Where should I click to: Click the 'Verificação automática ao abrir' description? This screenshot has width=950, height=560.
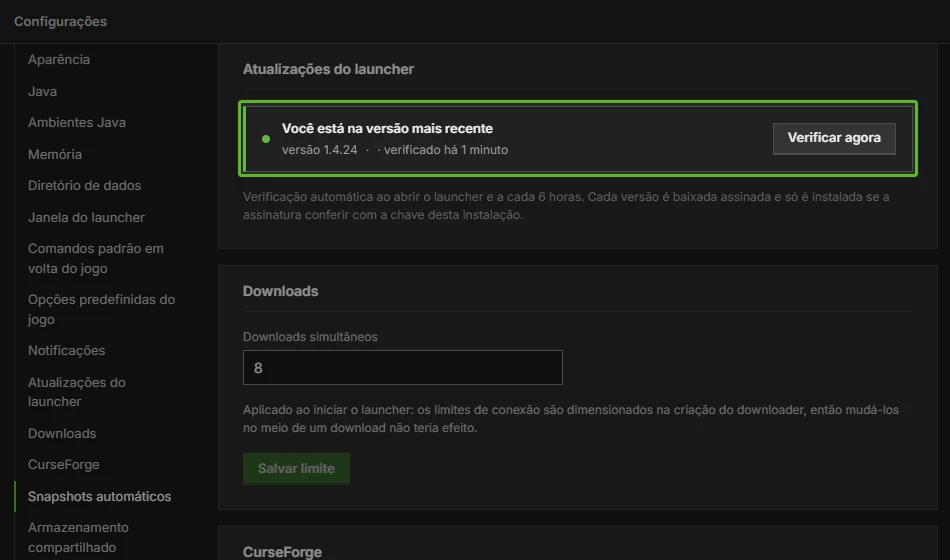[566, 205]
